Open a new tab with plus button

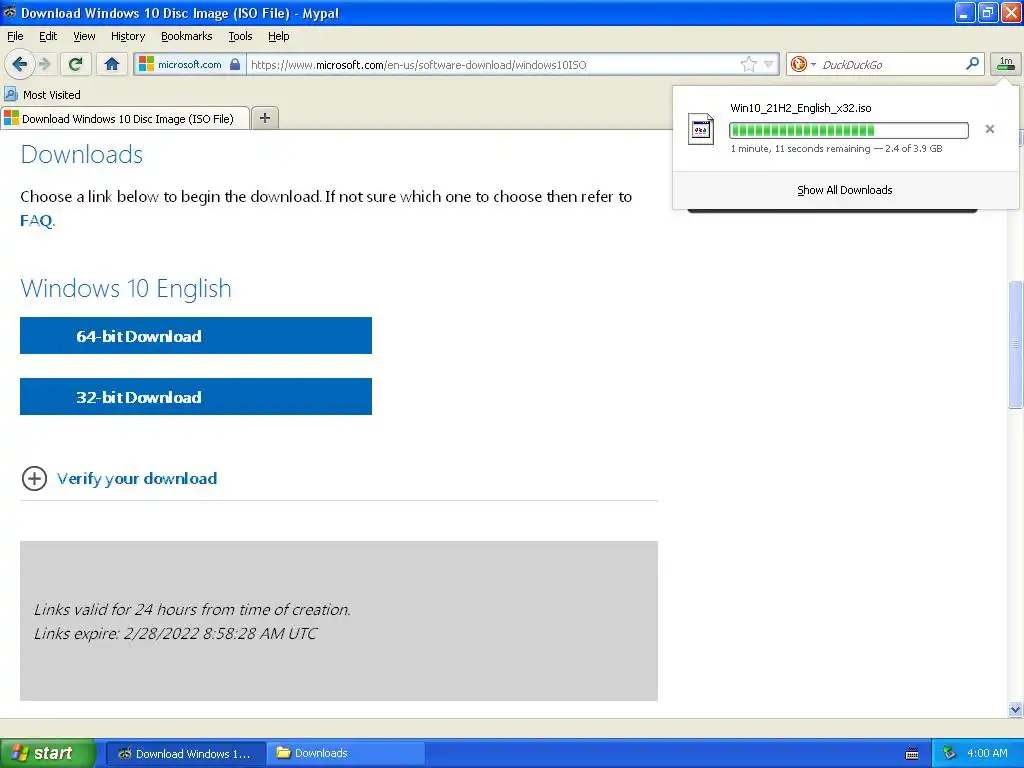pos(264,118)
